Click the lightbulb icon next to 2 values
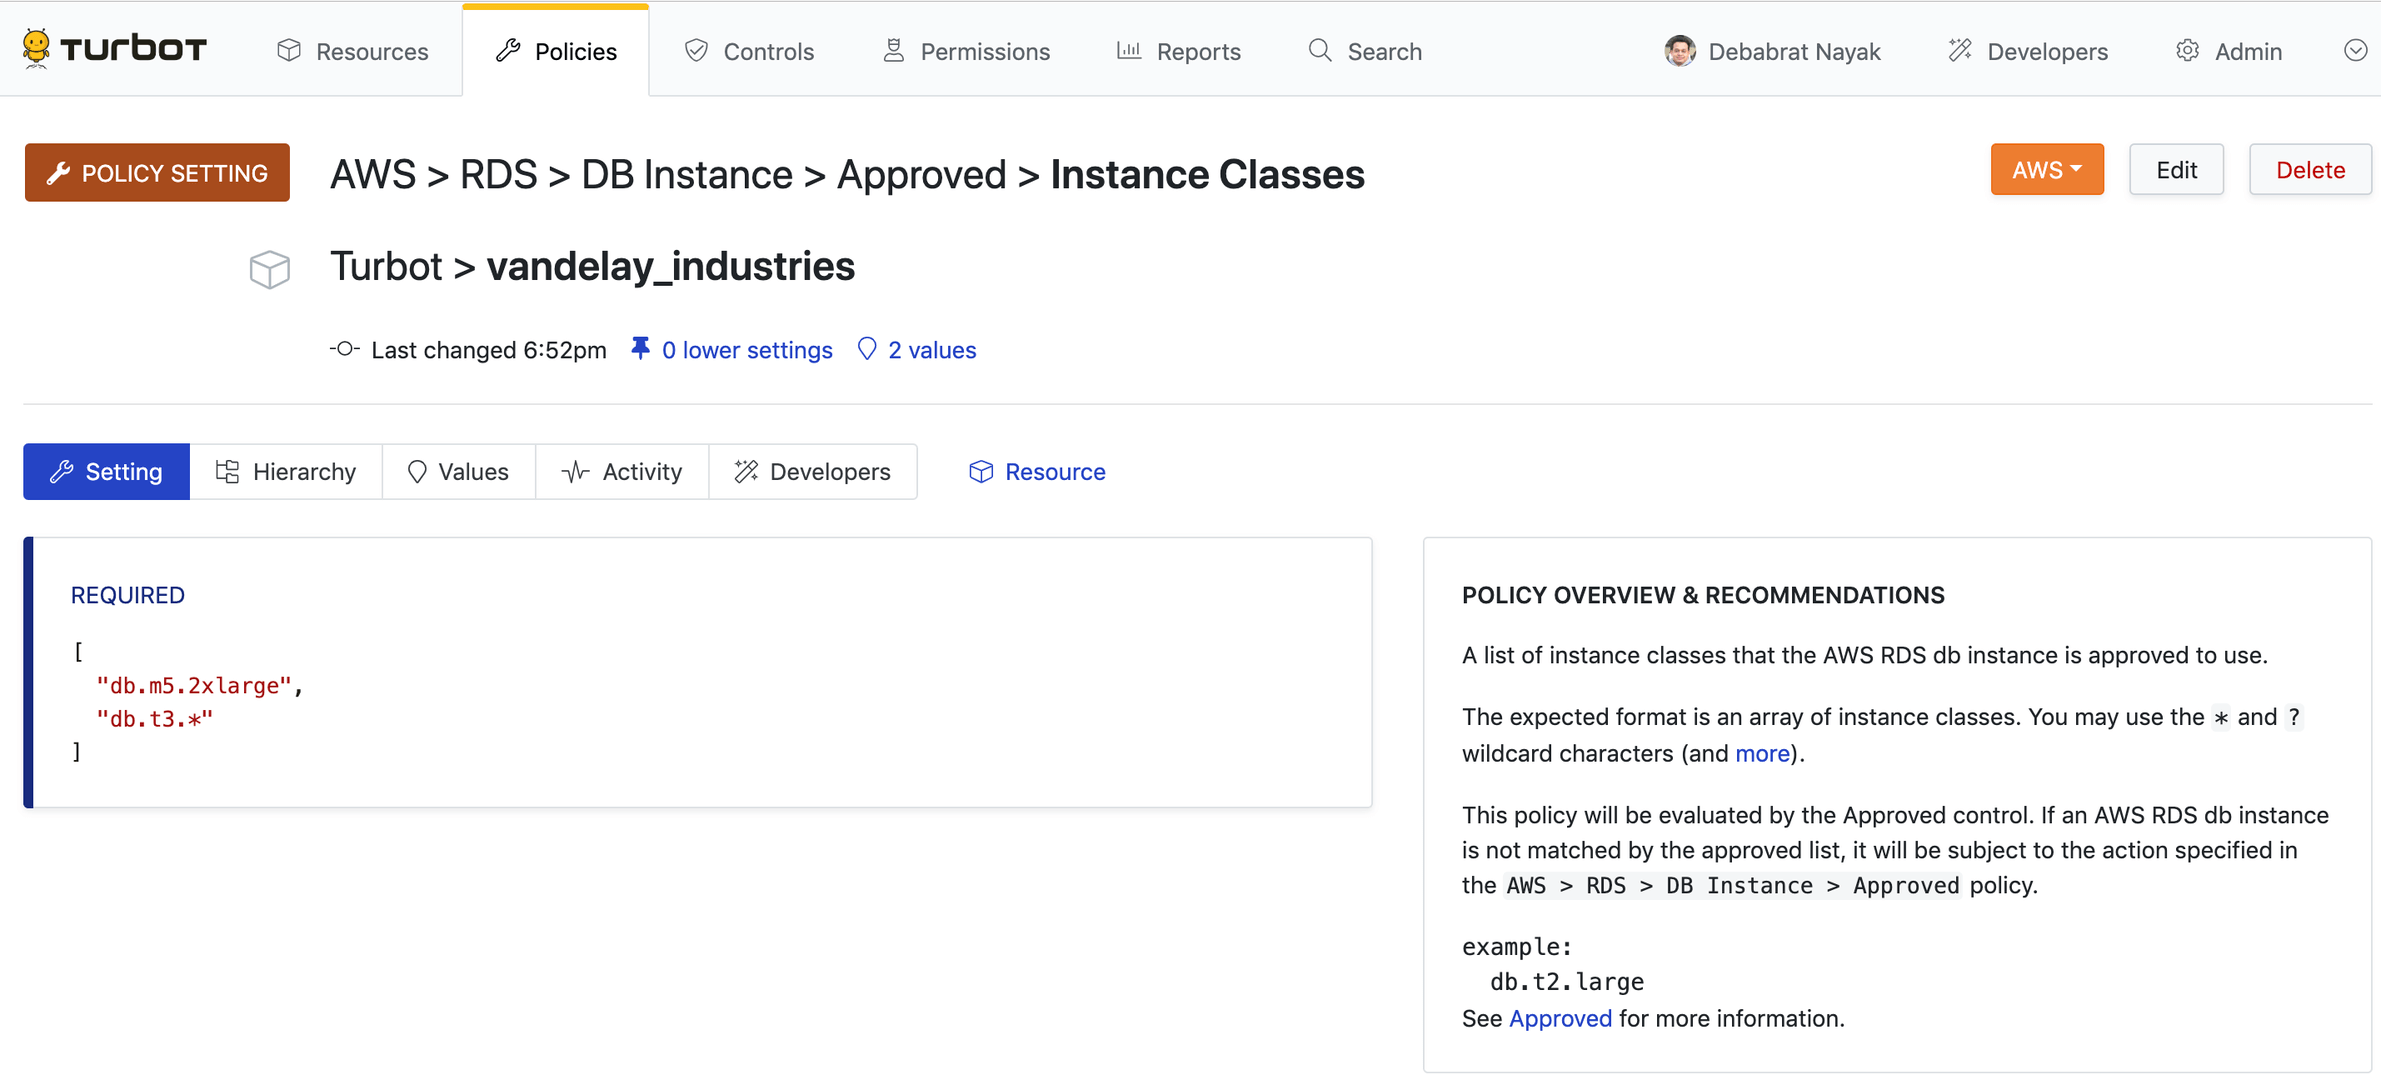 coord(866,349)
